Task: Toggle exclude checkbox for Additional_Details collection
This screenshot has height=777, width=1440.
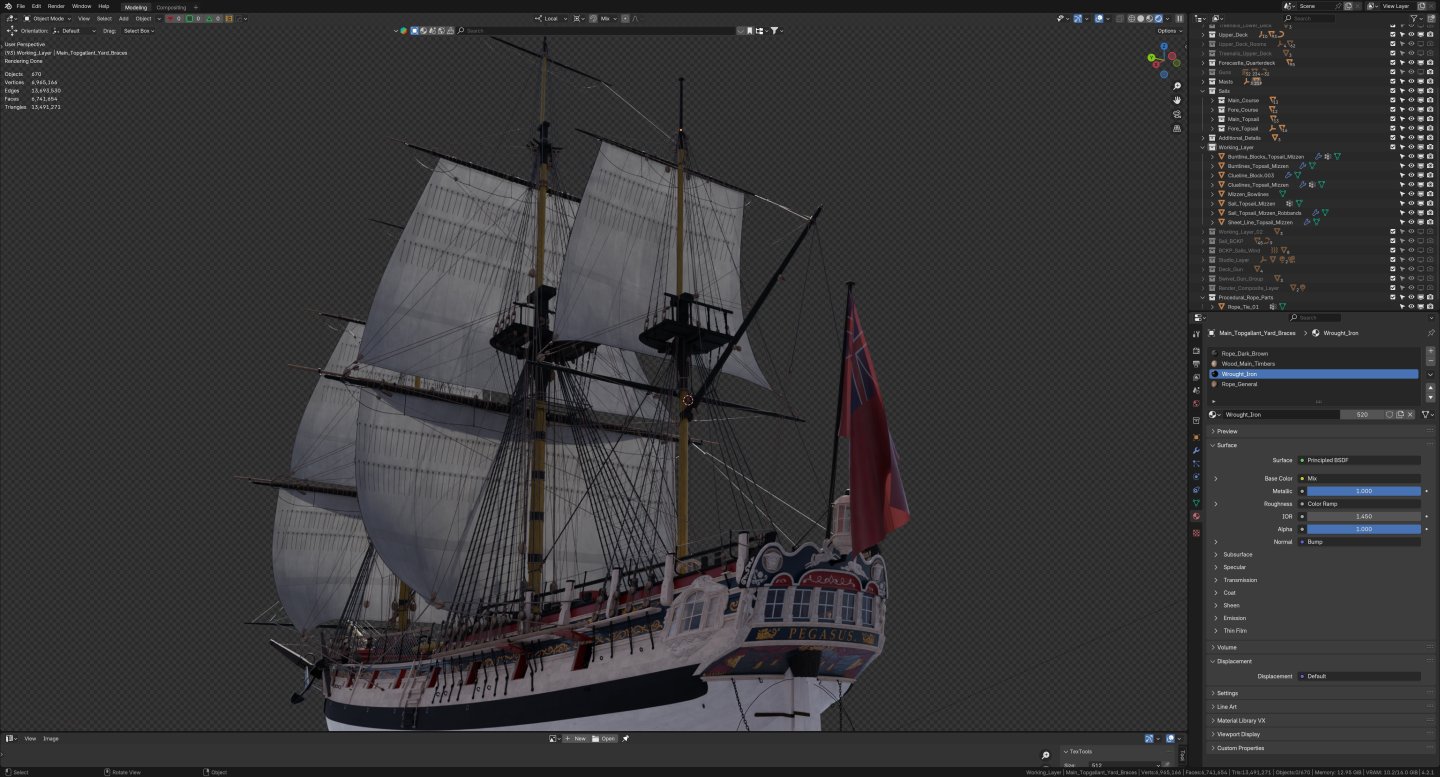Action: [1392, 138]
